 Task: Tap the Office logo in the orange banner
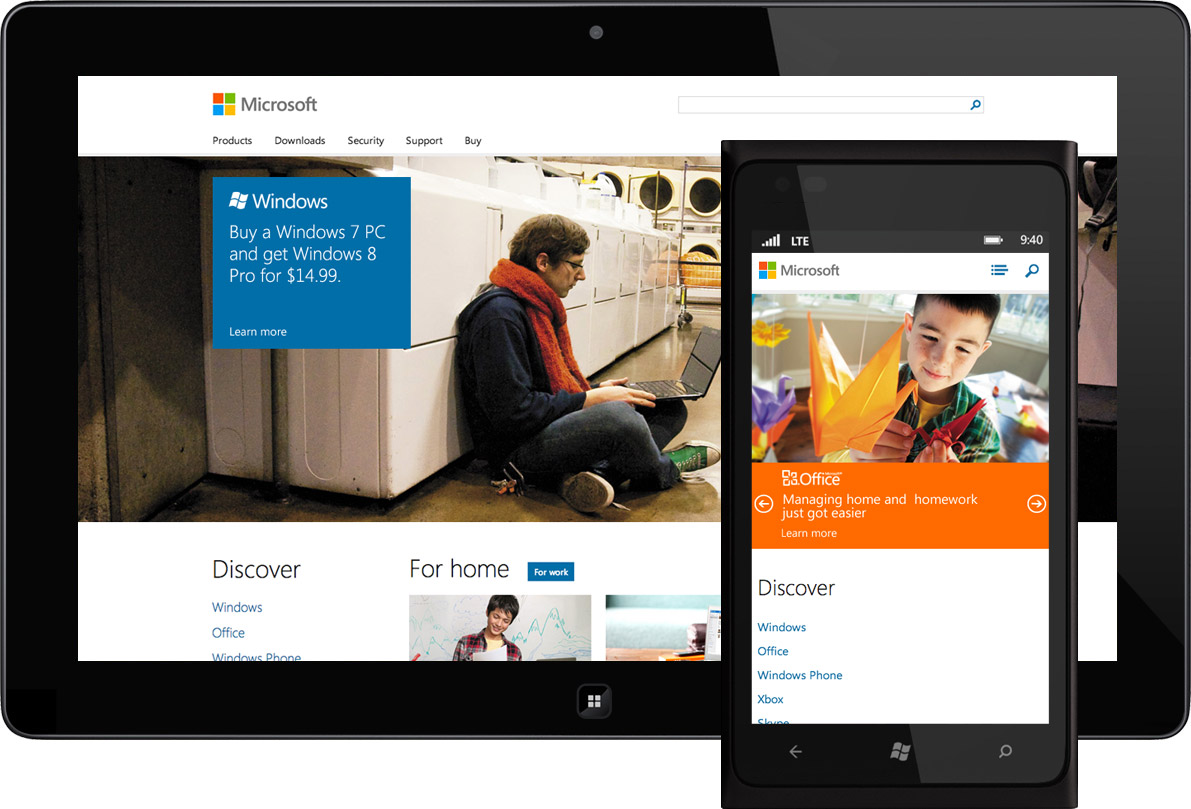pyautogui.click(x=811, y=479)
